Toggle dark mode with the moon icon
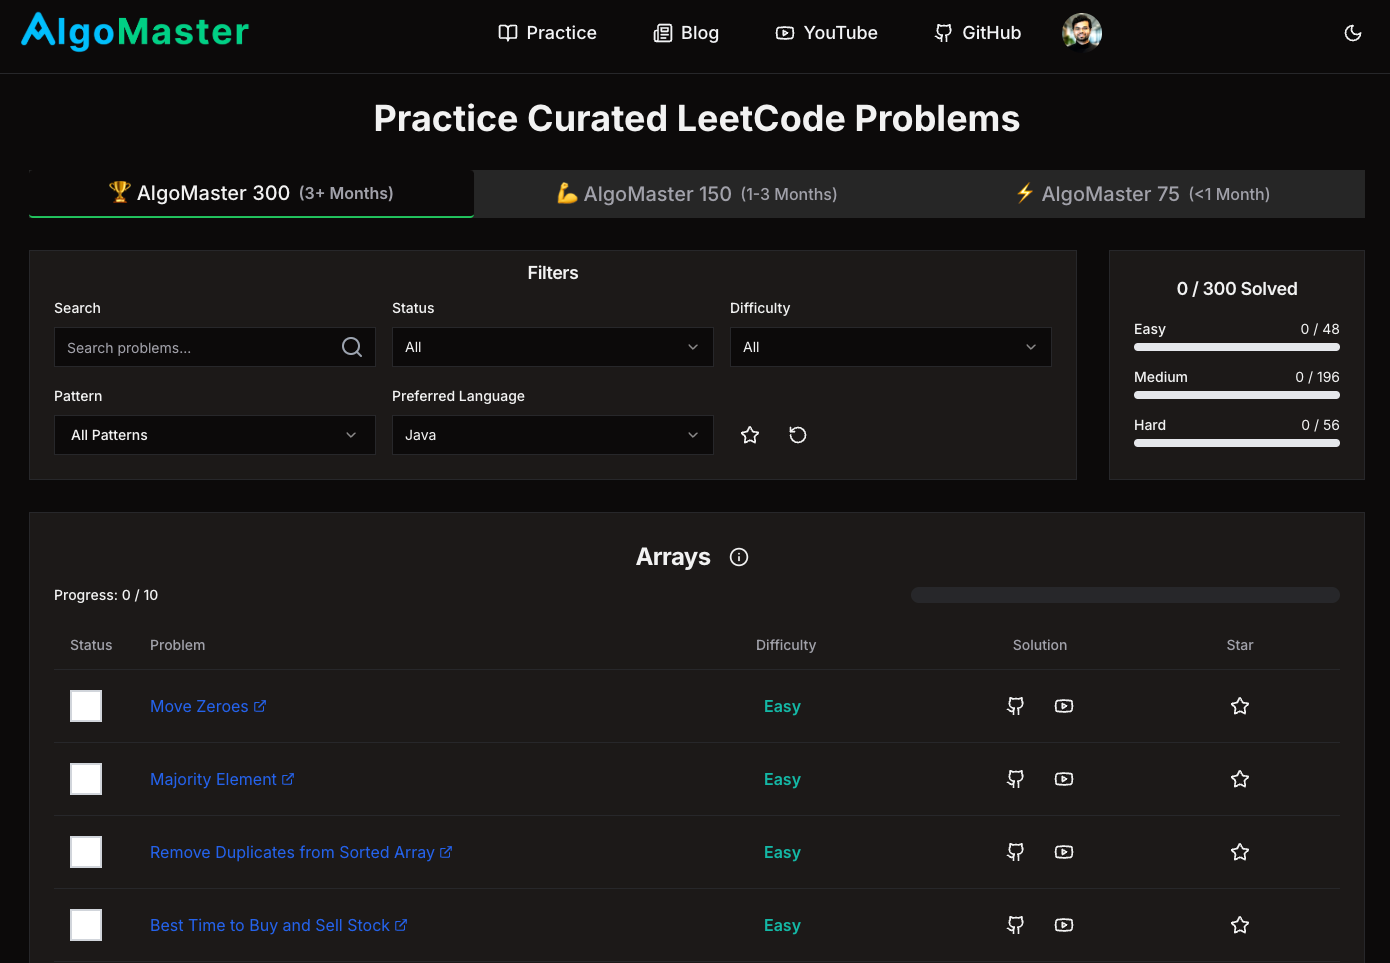 click(x=1353, y=33)
